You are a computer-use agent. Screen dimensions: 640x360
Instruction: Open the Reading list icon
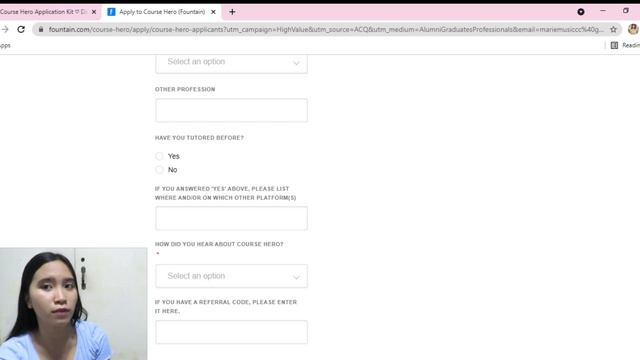click(x=614, y=45)
